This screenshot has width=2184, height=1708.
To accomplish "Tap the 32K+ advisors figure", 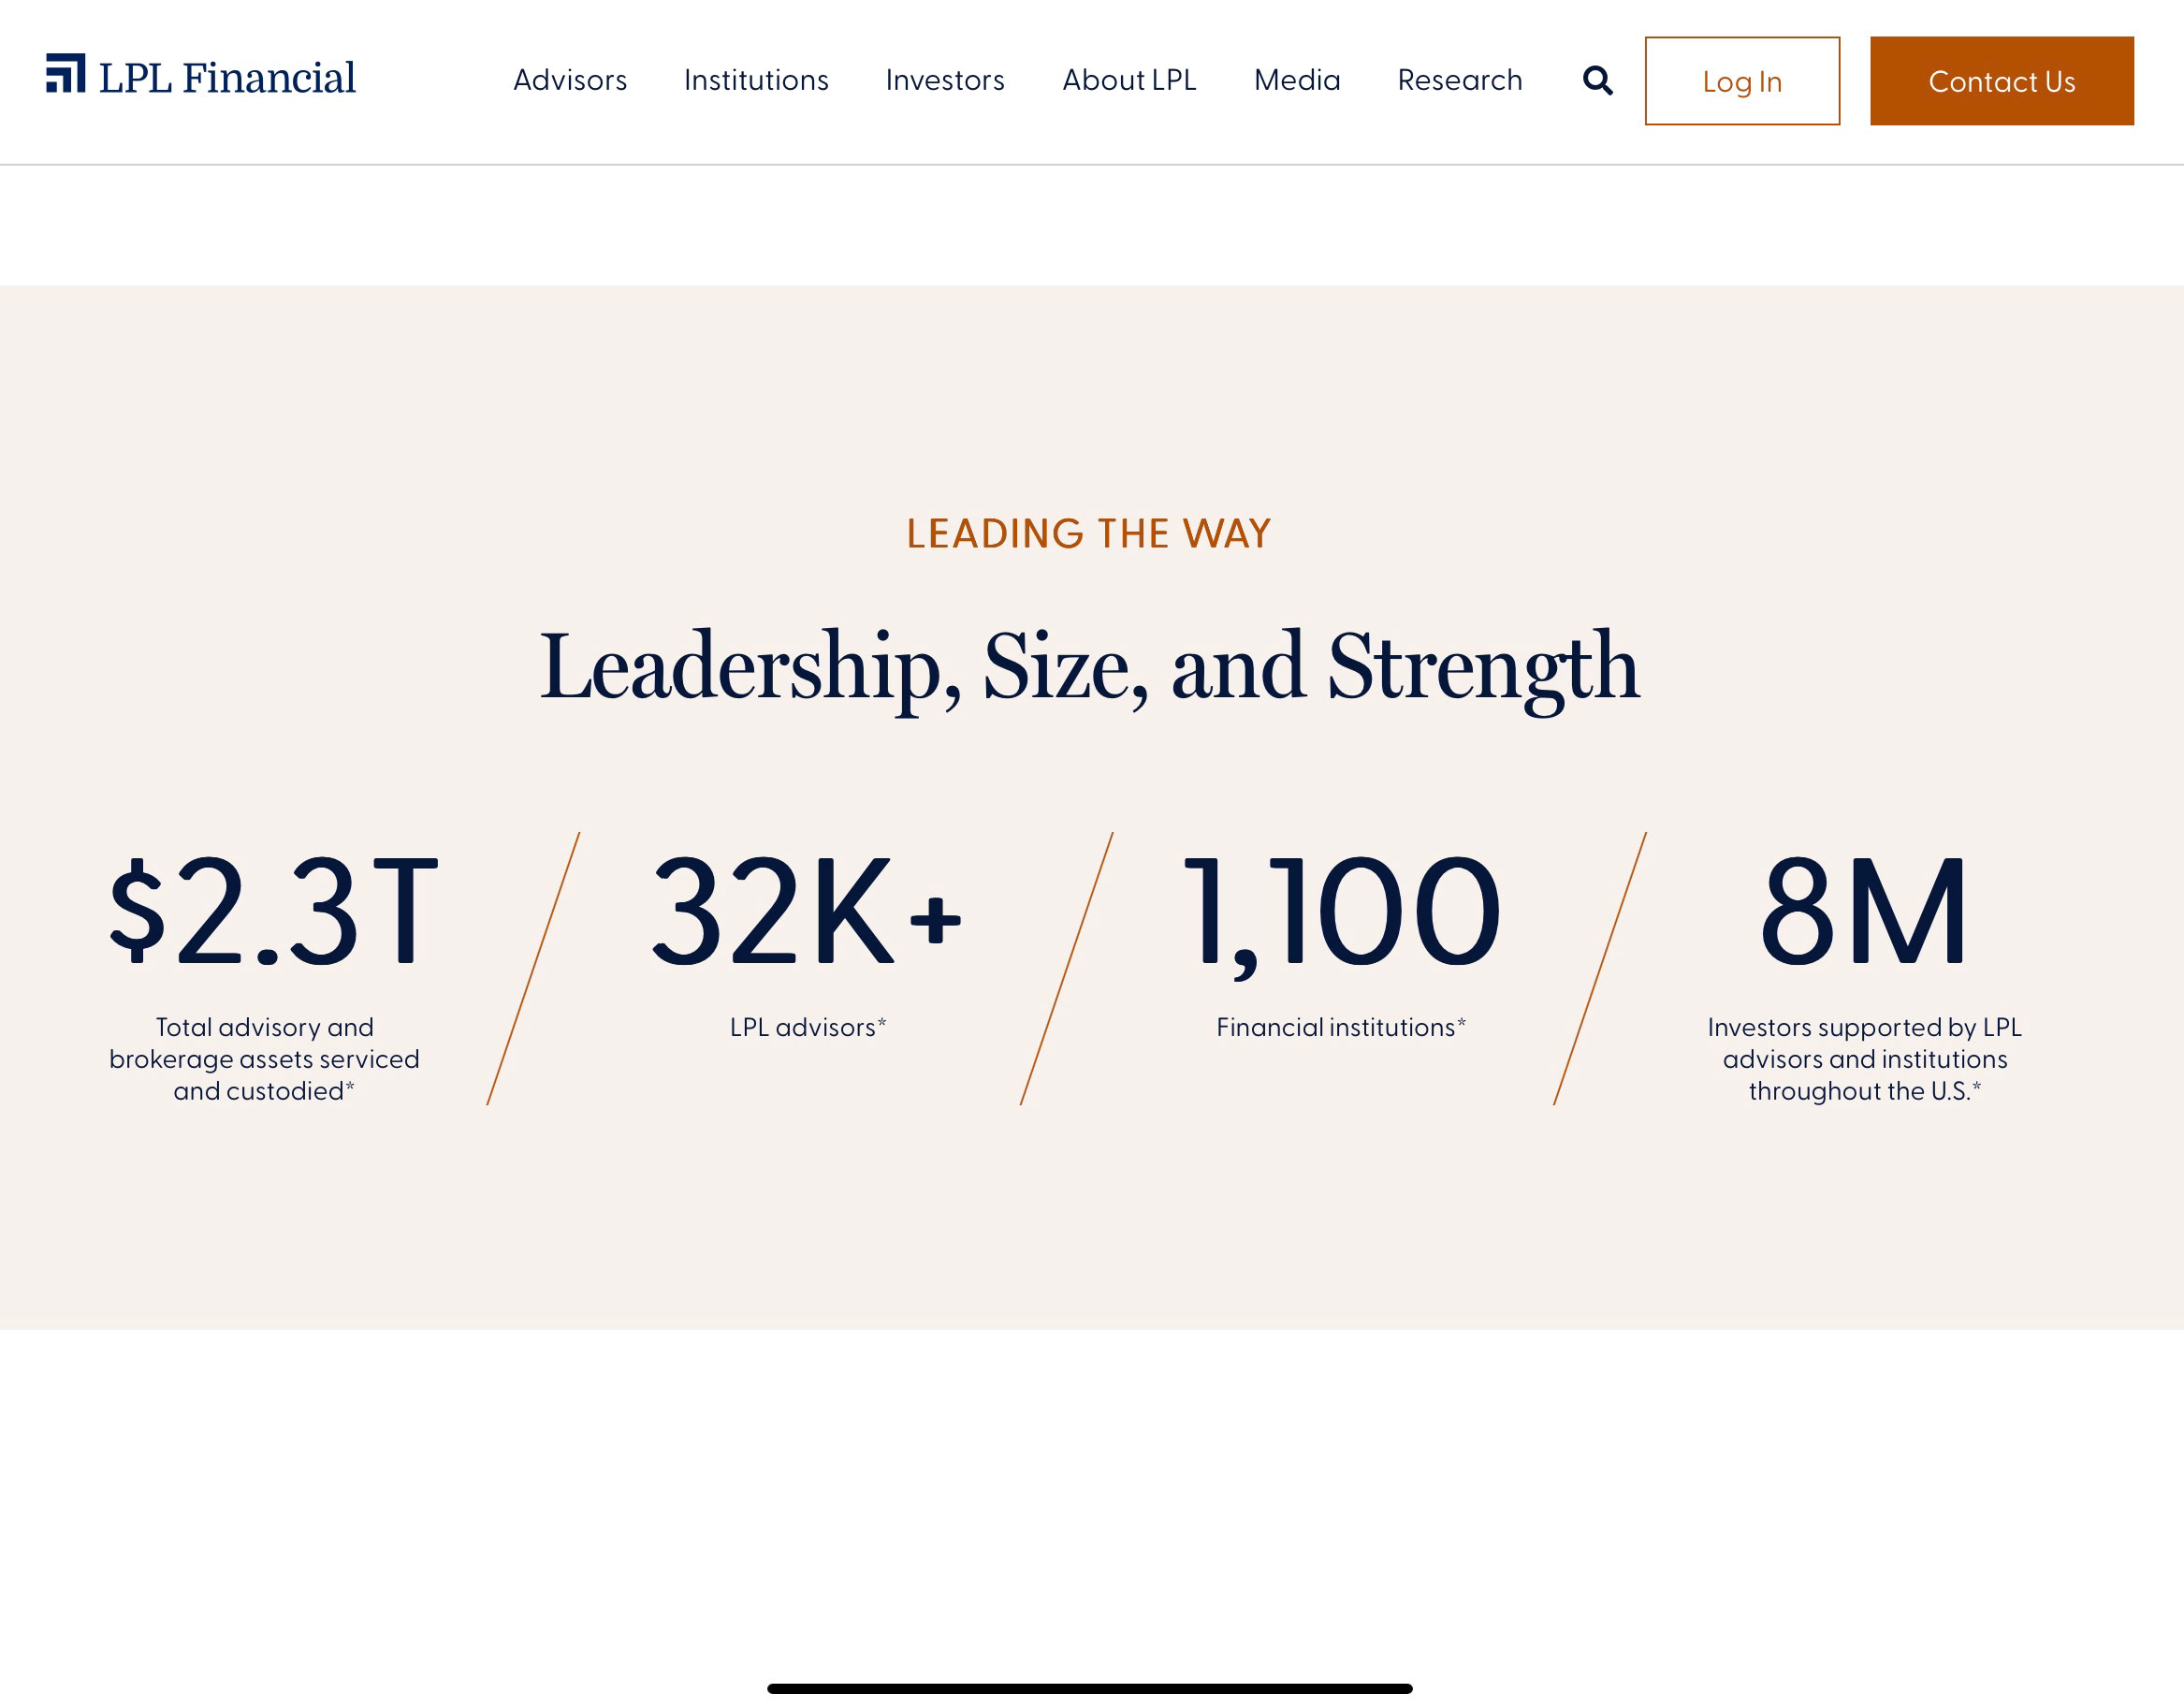I will pyautogui.click(x=806, y=912).
